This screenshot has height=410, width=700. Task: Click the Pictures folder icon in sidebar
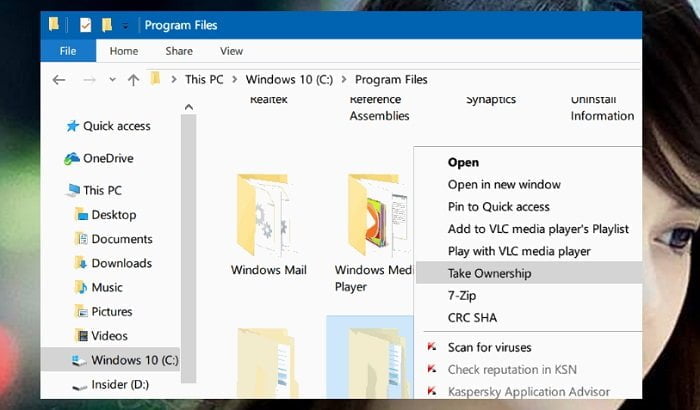pos(81,311)
